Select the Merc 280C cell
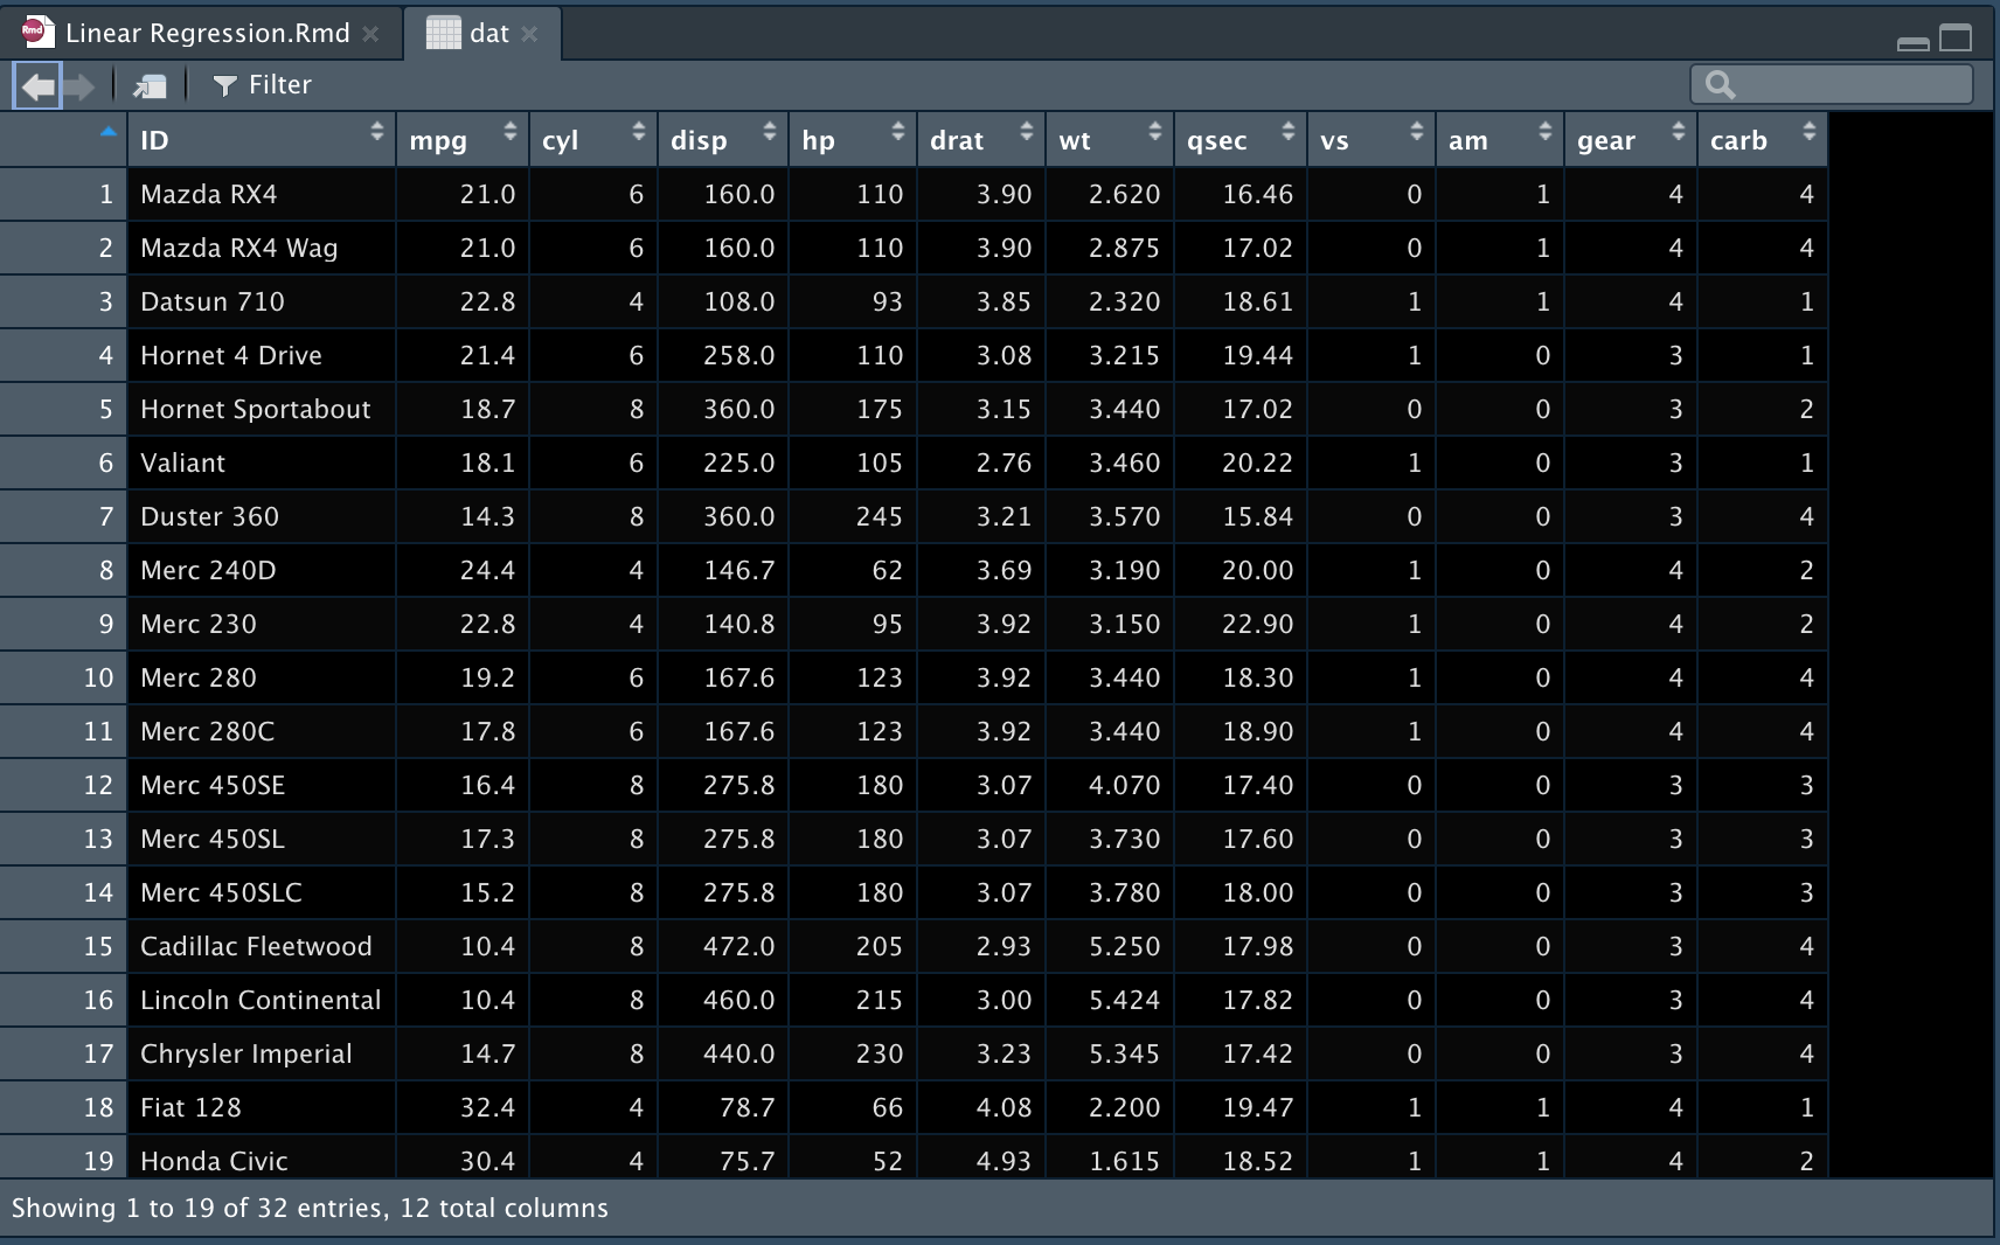The width and height of the screenshot is (2000, 1245). click(262, 731)
